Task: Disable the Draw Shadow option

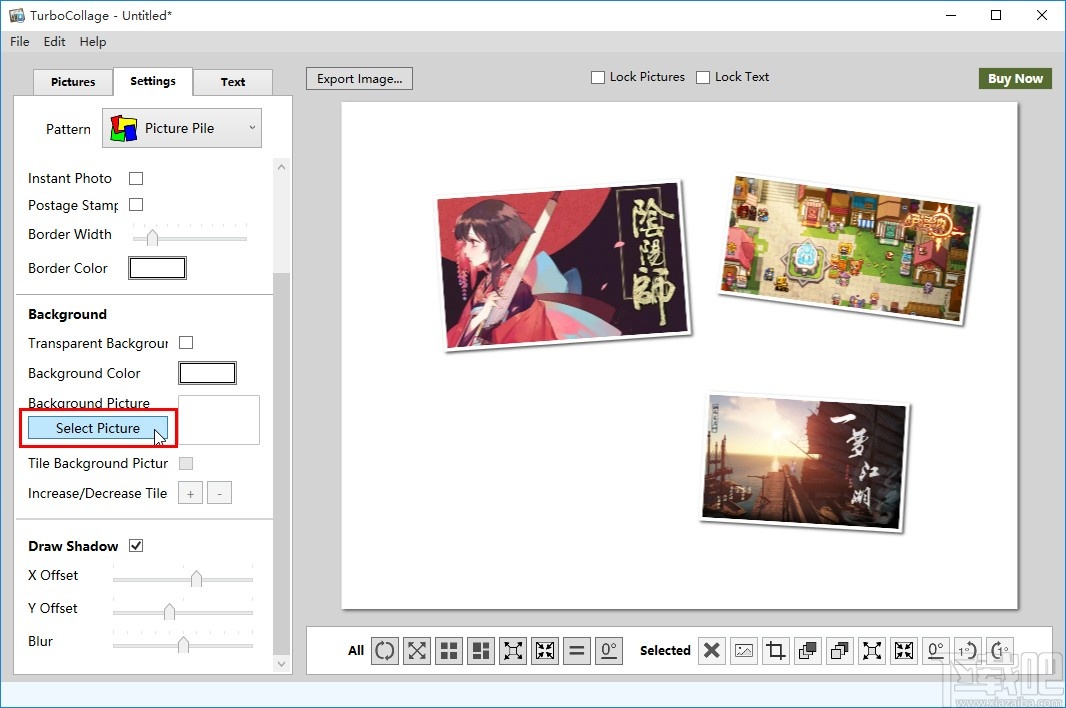Action: [x=137, y=546]
